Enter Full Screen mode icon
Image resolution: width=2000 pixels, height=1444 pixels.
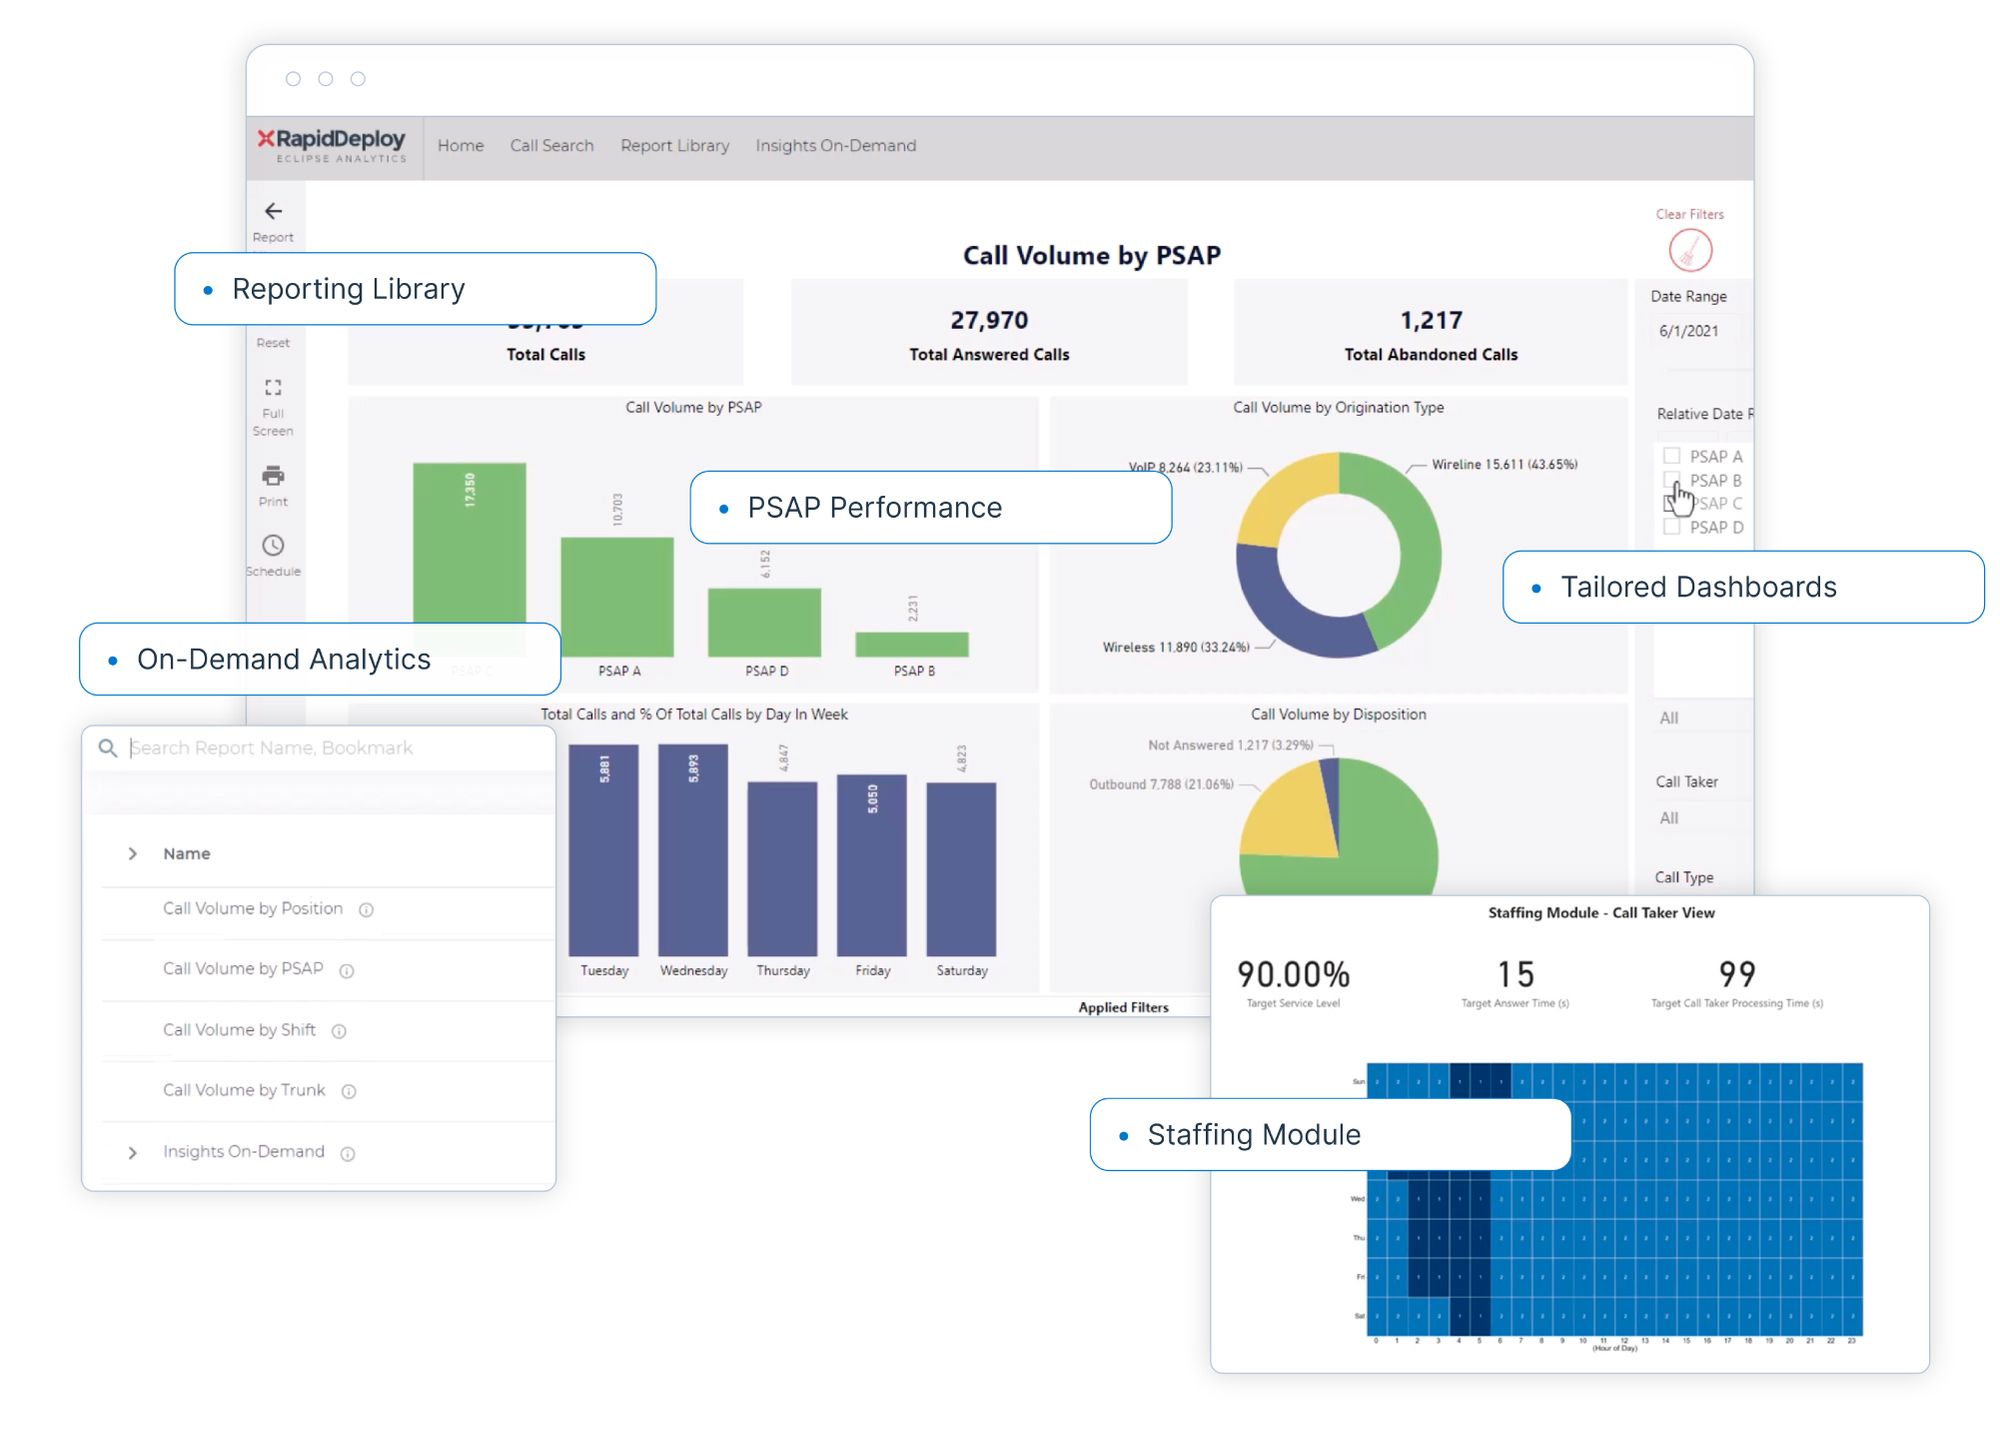(273, 388)
